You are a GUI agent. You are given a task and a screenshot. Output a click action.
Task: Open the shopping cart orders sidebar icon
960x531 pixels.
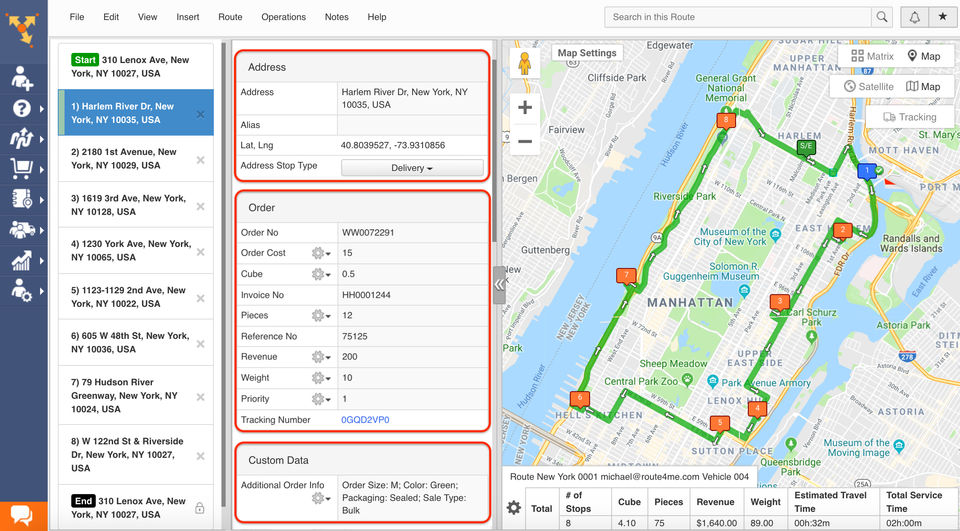pos(22,168)
